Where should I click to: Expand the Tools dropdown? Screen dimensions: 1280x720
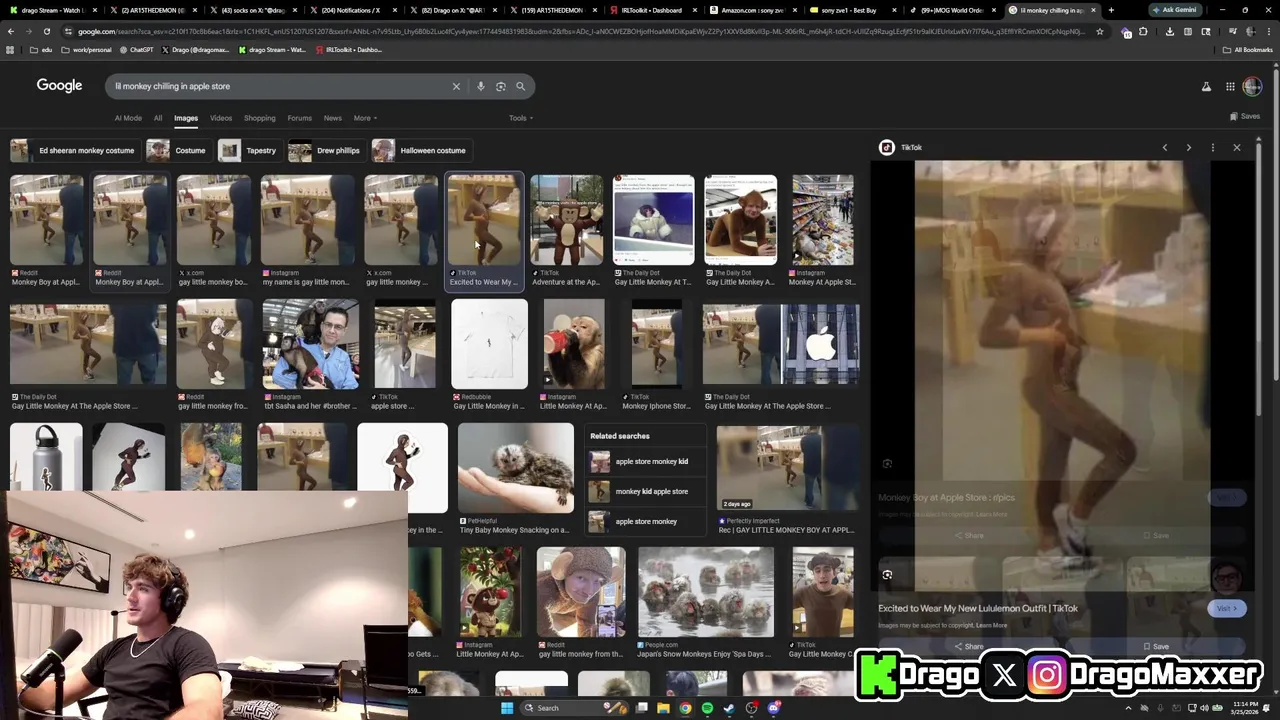[520, 118]
